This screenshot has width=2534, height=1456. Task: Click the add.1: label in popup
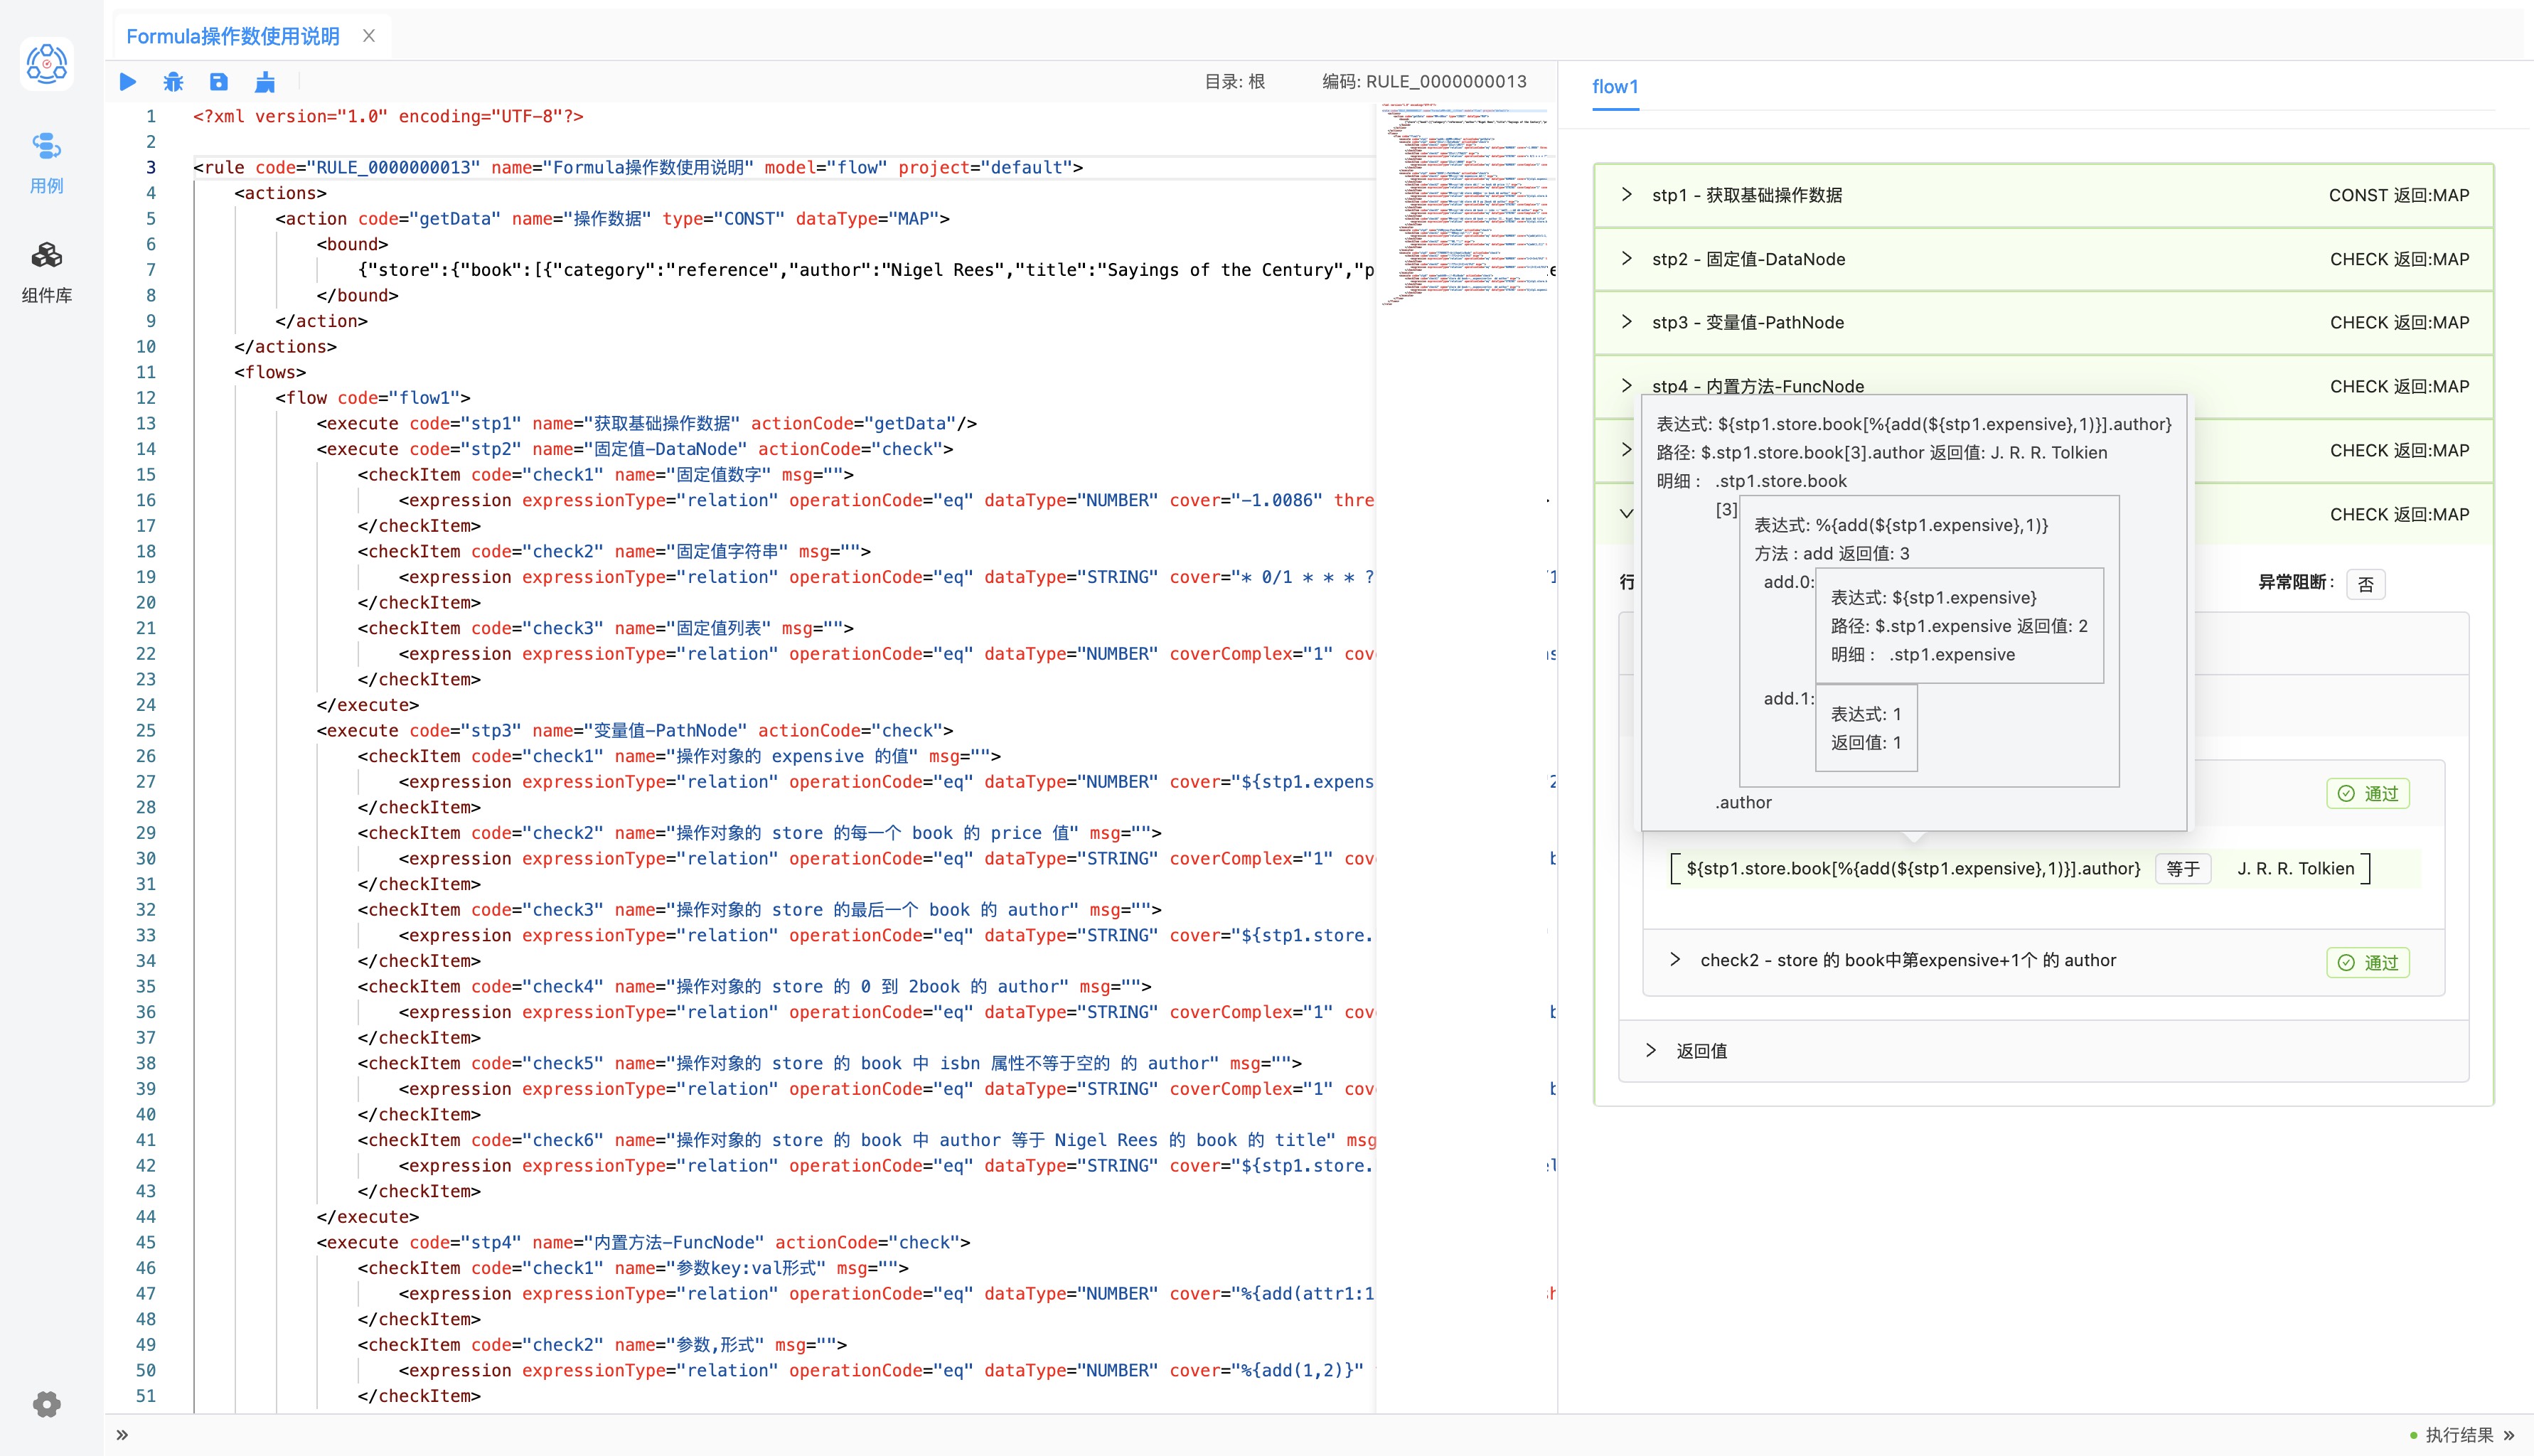(1788, 698)
